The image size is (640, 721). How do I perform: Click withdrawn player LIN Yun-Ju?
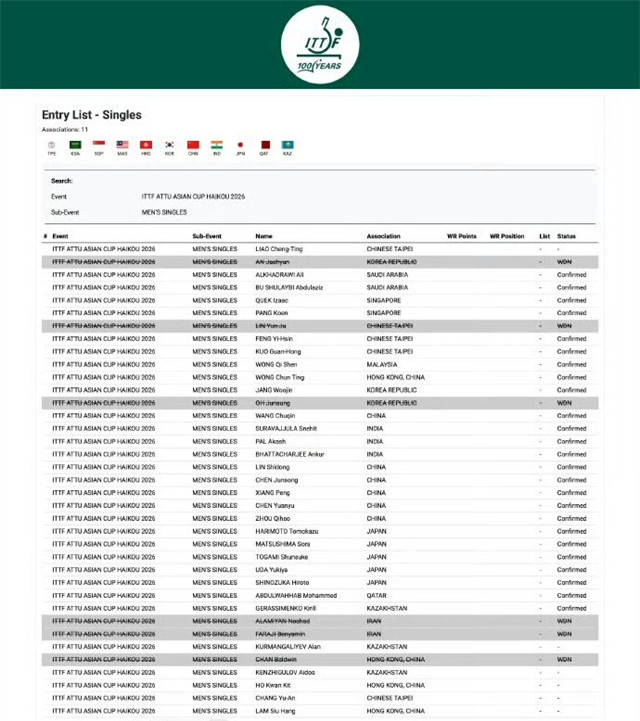[271, 326]
